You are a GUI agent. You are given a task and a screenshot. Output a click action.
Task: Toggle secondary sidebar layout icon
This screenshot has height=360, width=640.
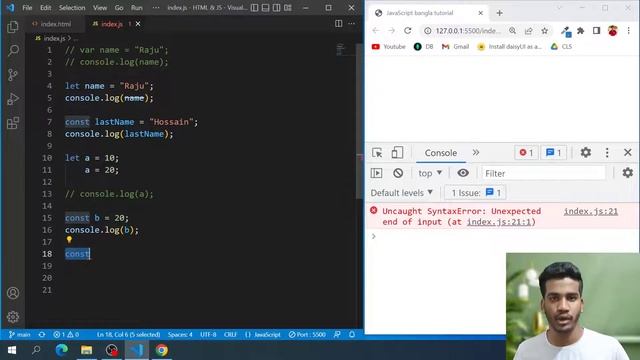pyautogui.click(x=276, y=8)
